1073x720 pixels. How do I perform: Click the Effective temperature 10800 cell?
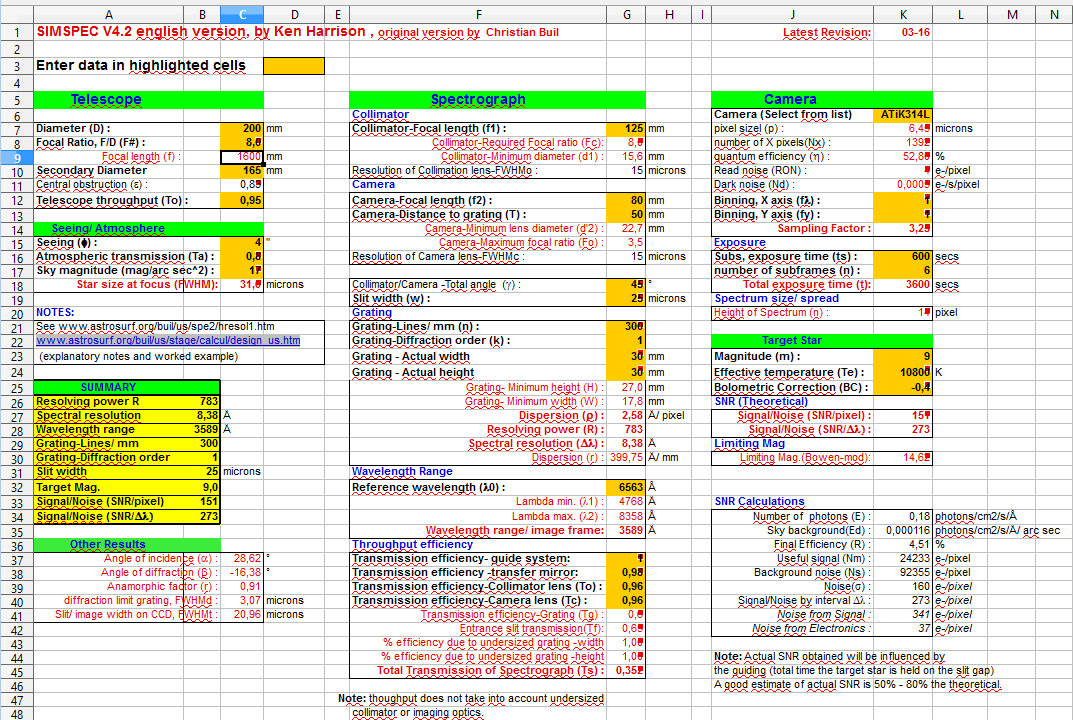903,372
